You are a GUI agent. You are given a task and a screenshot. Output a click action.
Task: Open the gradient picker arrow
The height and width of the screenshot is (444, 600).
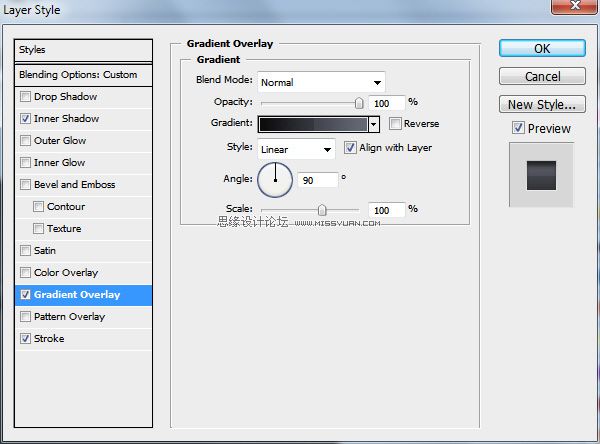coord(374,124)
